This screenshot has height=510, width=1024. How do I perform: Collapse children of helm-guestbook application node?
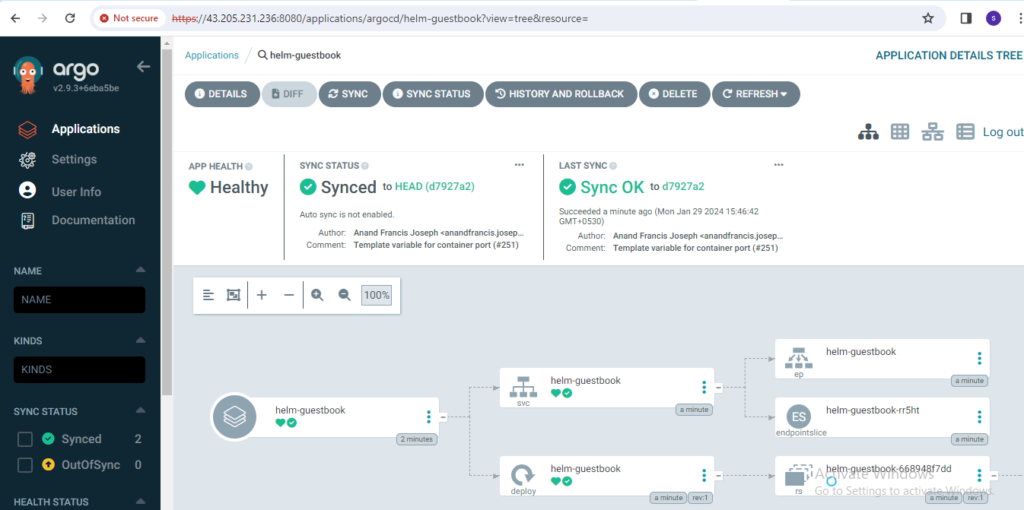[443, 417]
